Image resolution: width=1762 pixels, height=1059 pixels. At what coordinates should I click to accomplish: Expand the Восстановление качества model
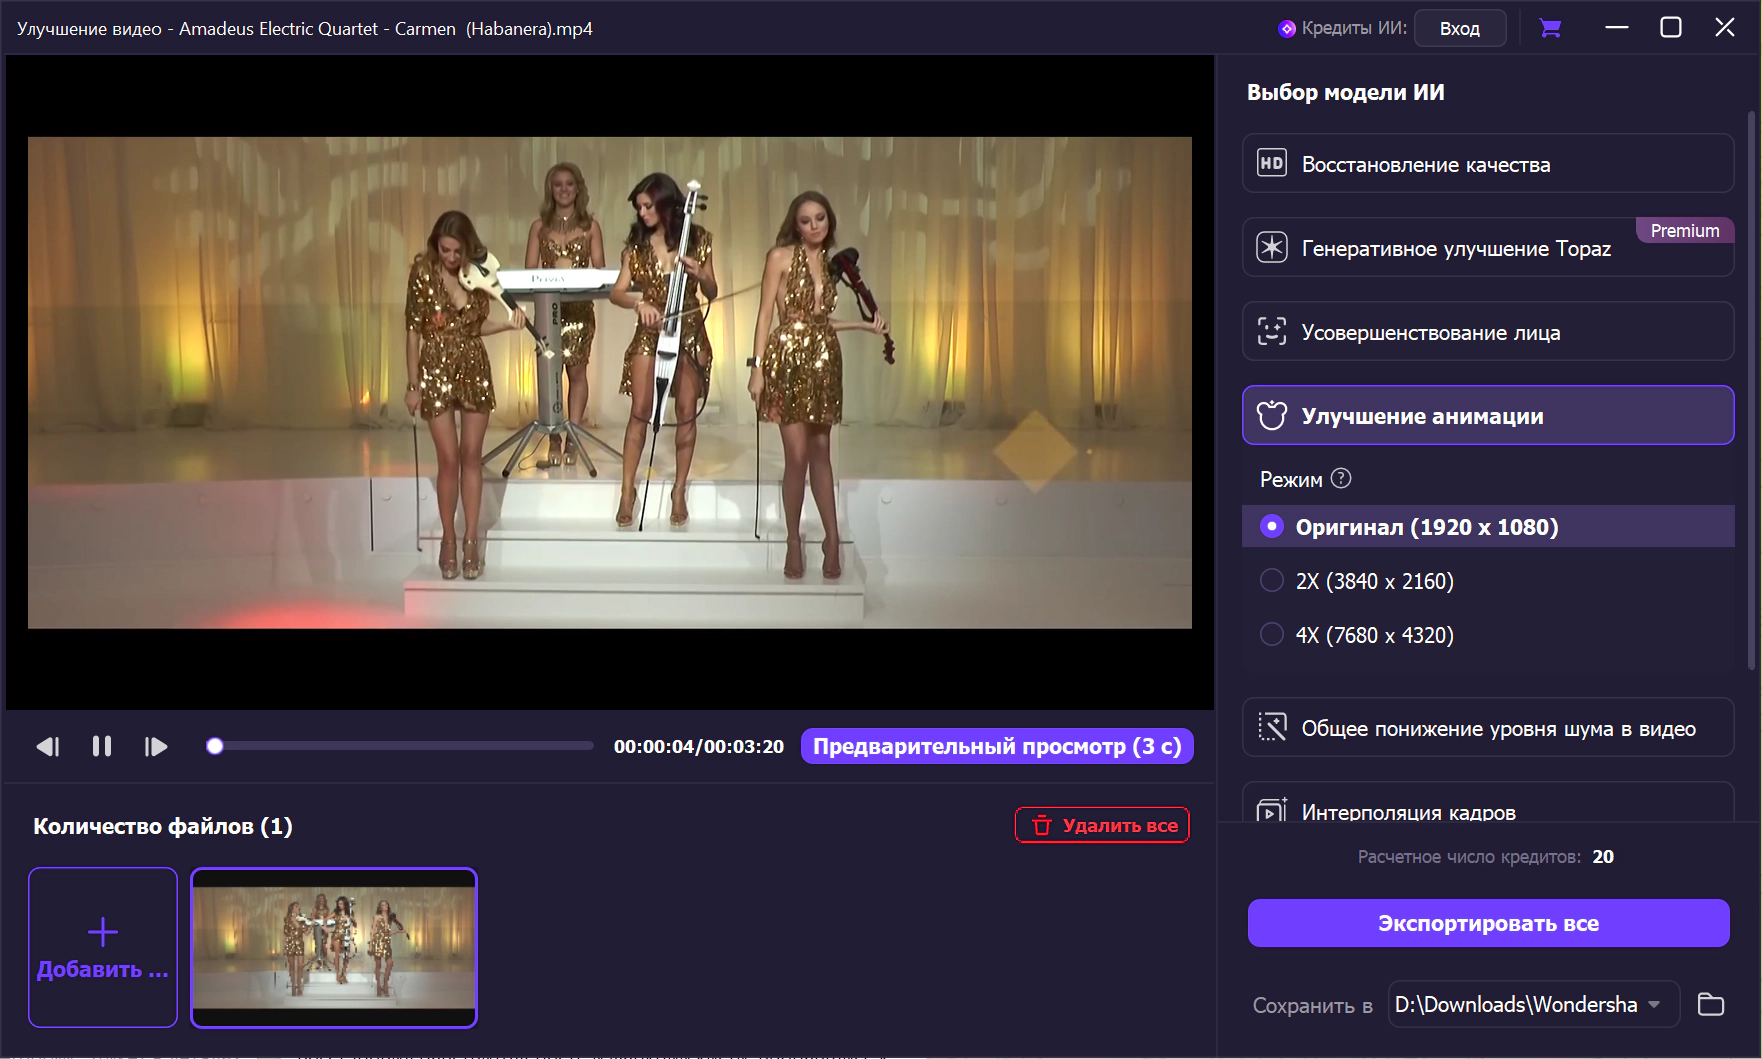tap(1487, 164)
